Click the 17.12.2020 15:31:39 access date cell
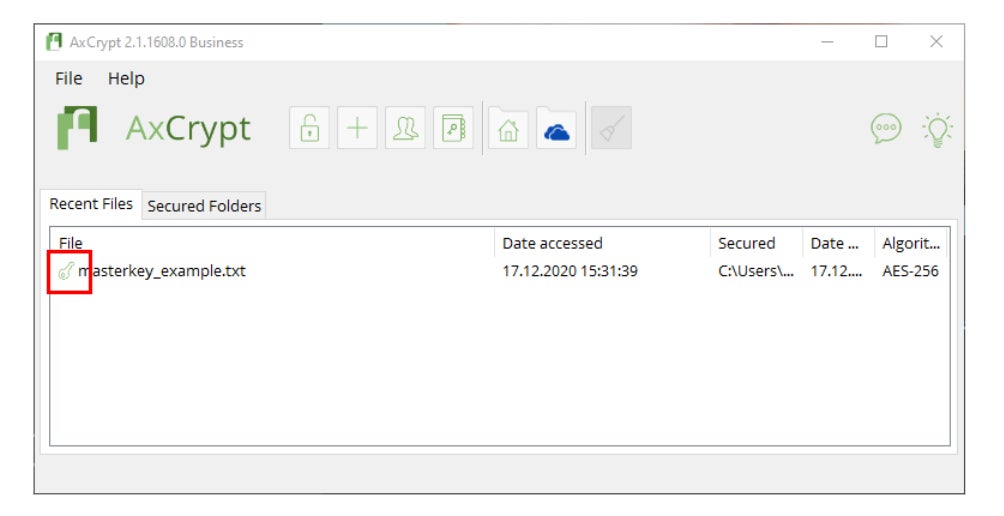This screenshot has height=516, width=1004. 570,271
